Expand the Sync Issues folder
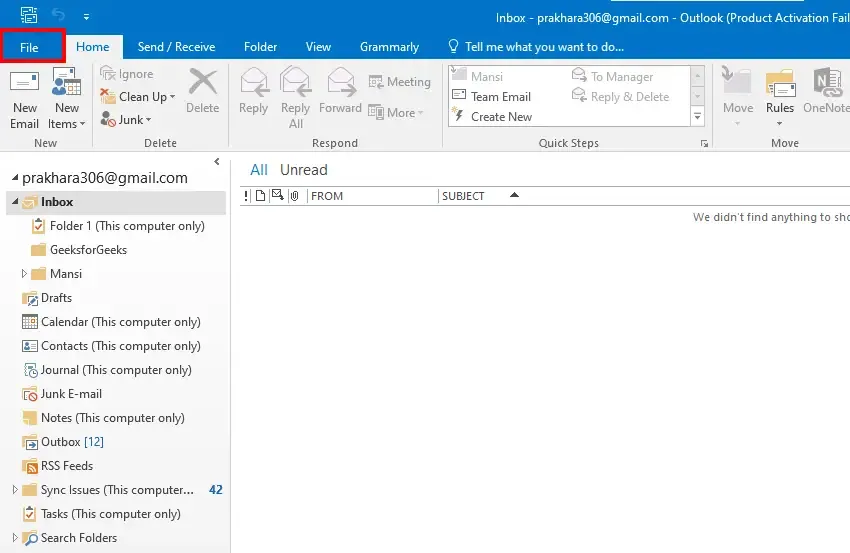850x553 pixels. 15,490
